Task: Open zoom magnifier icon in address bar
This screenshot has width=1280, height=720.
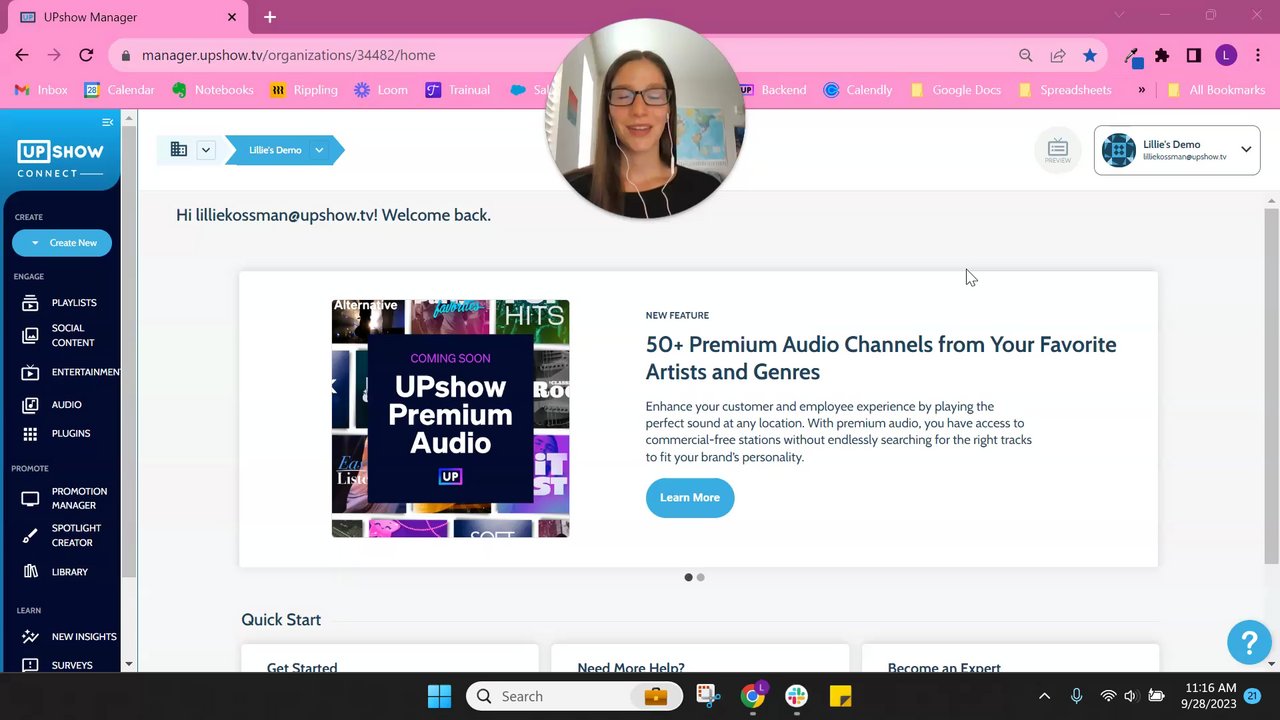Action: coord(1026,55)
